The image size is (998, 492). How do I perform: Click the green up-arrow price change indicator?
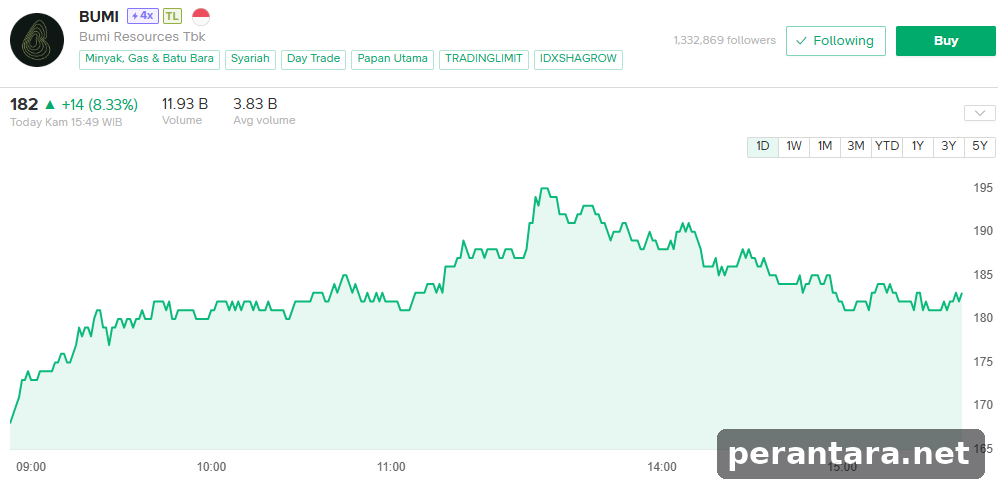[x=50, y=105]
